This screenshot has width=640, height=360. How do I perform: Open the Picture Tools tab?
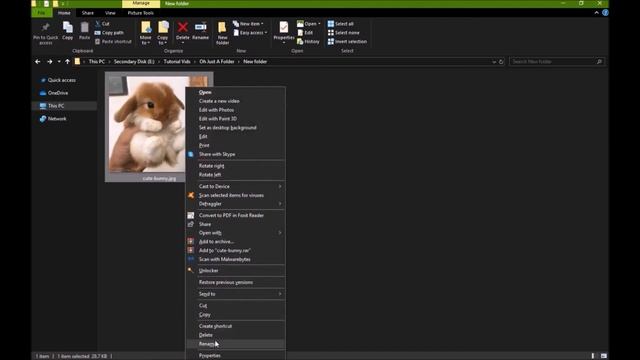[141, 13]
